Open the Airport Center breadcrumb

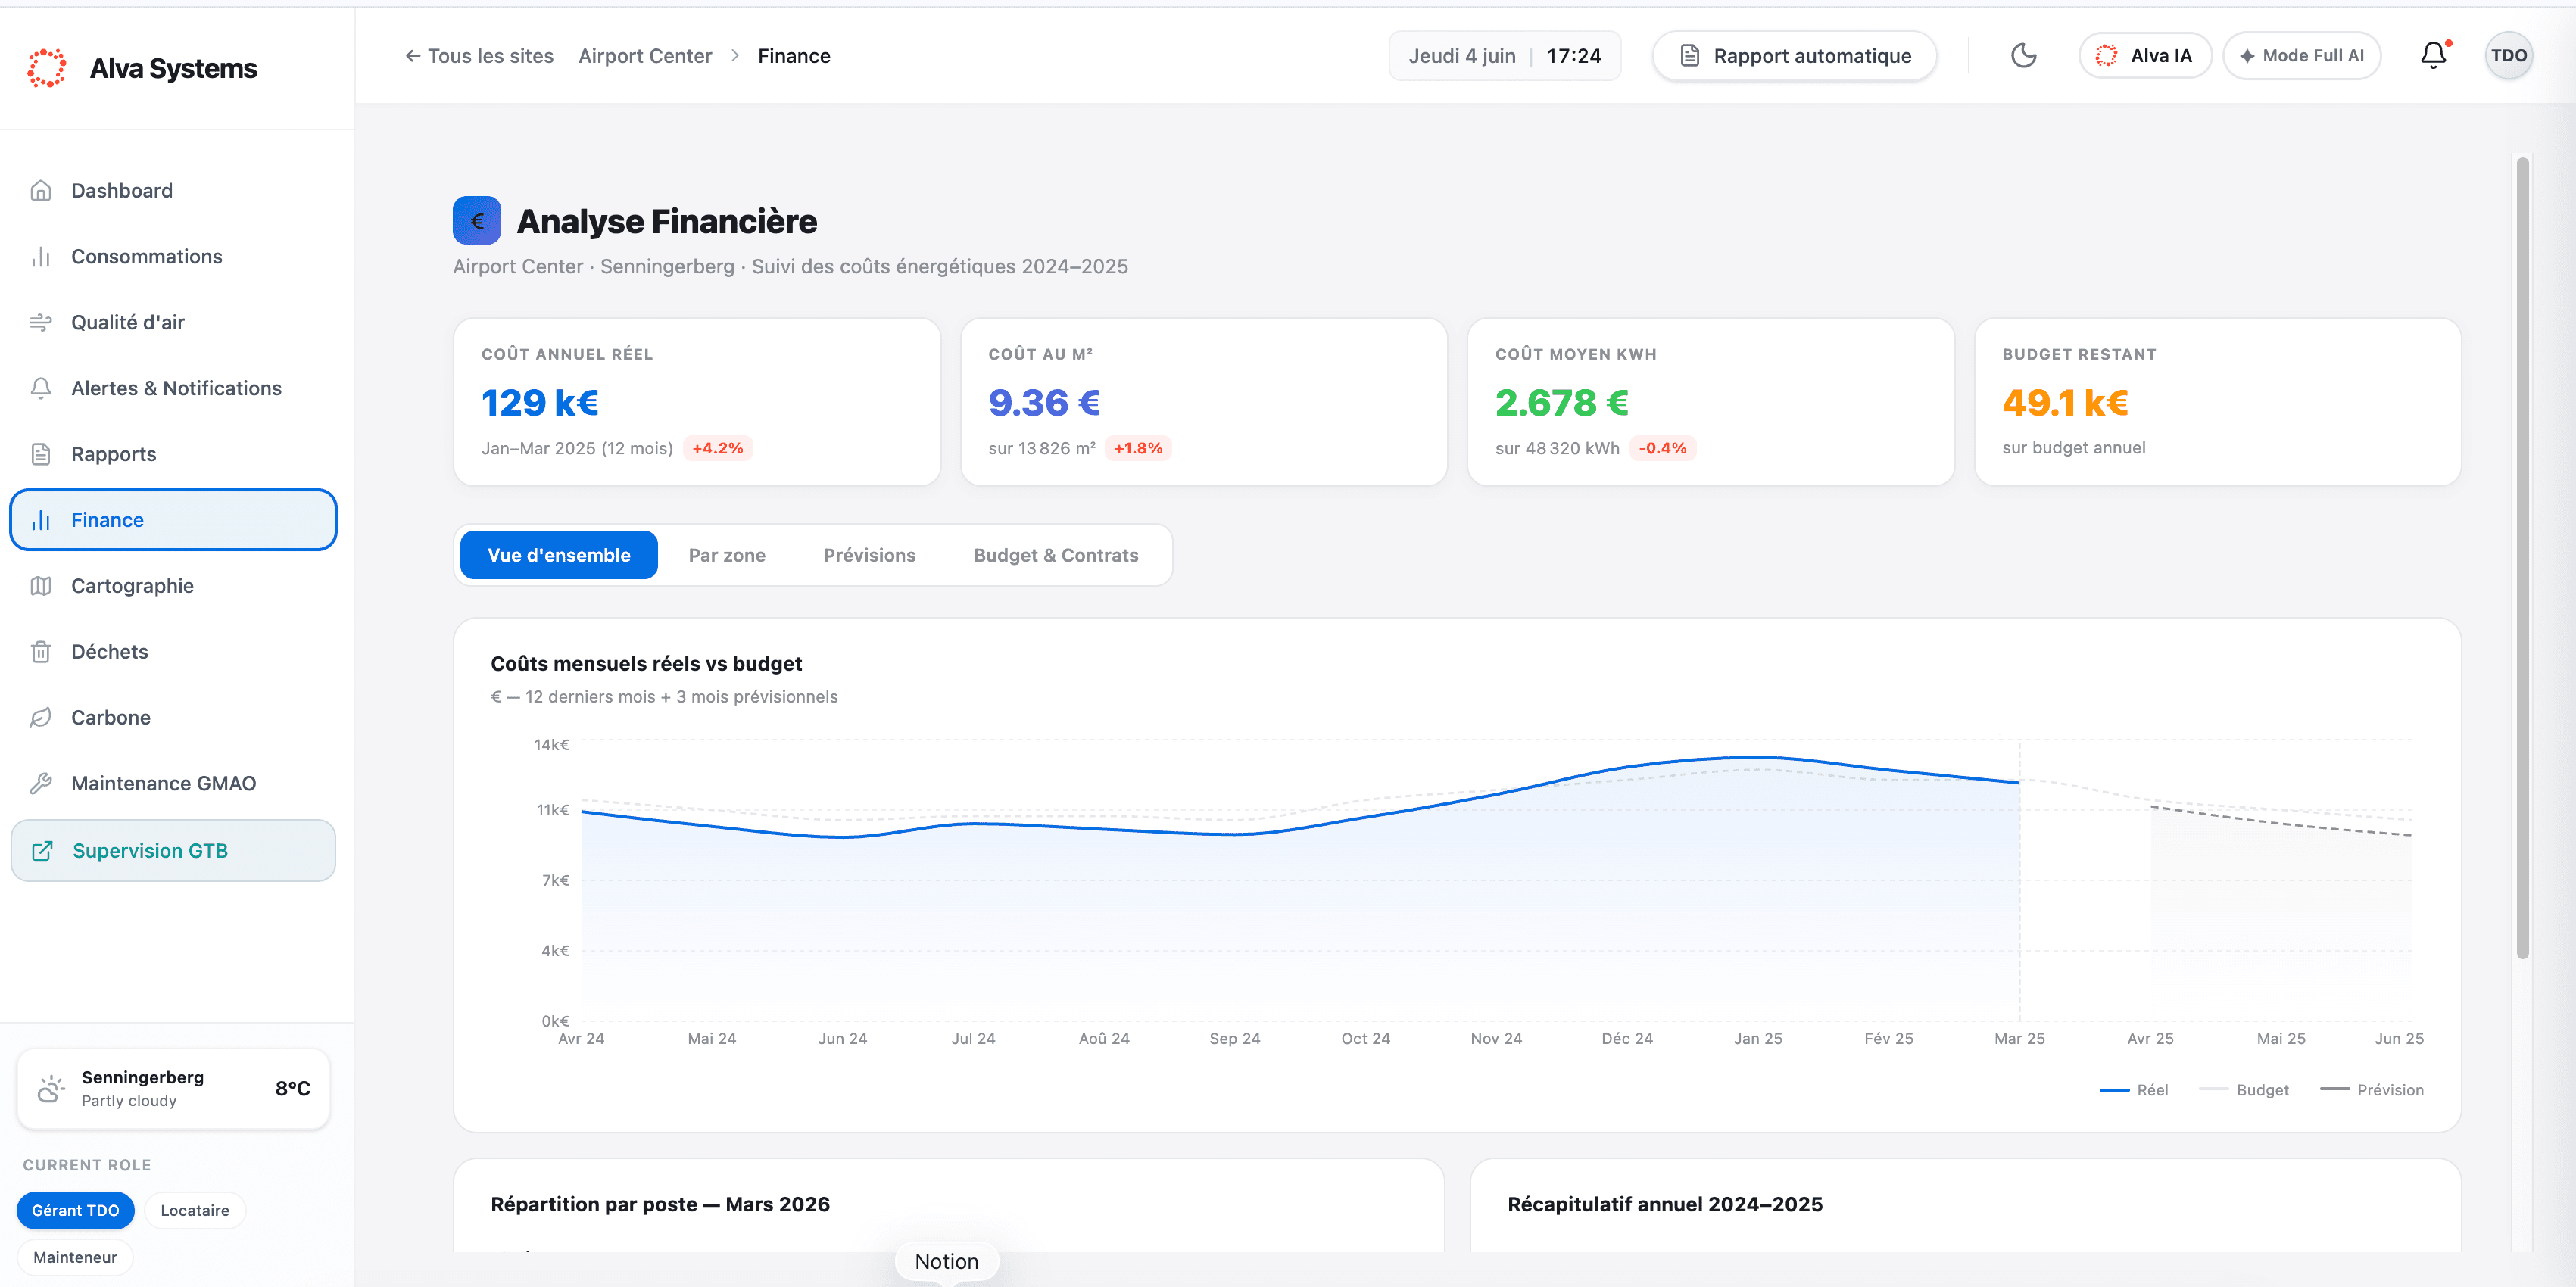645,56
